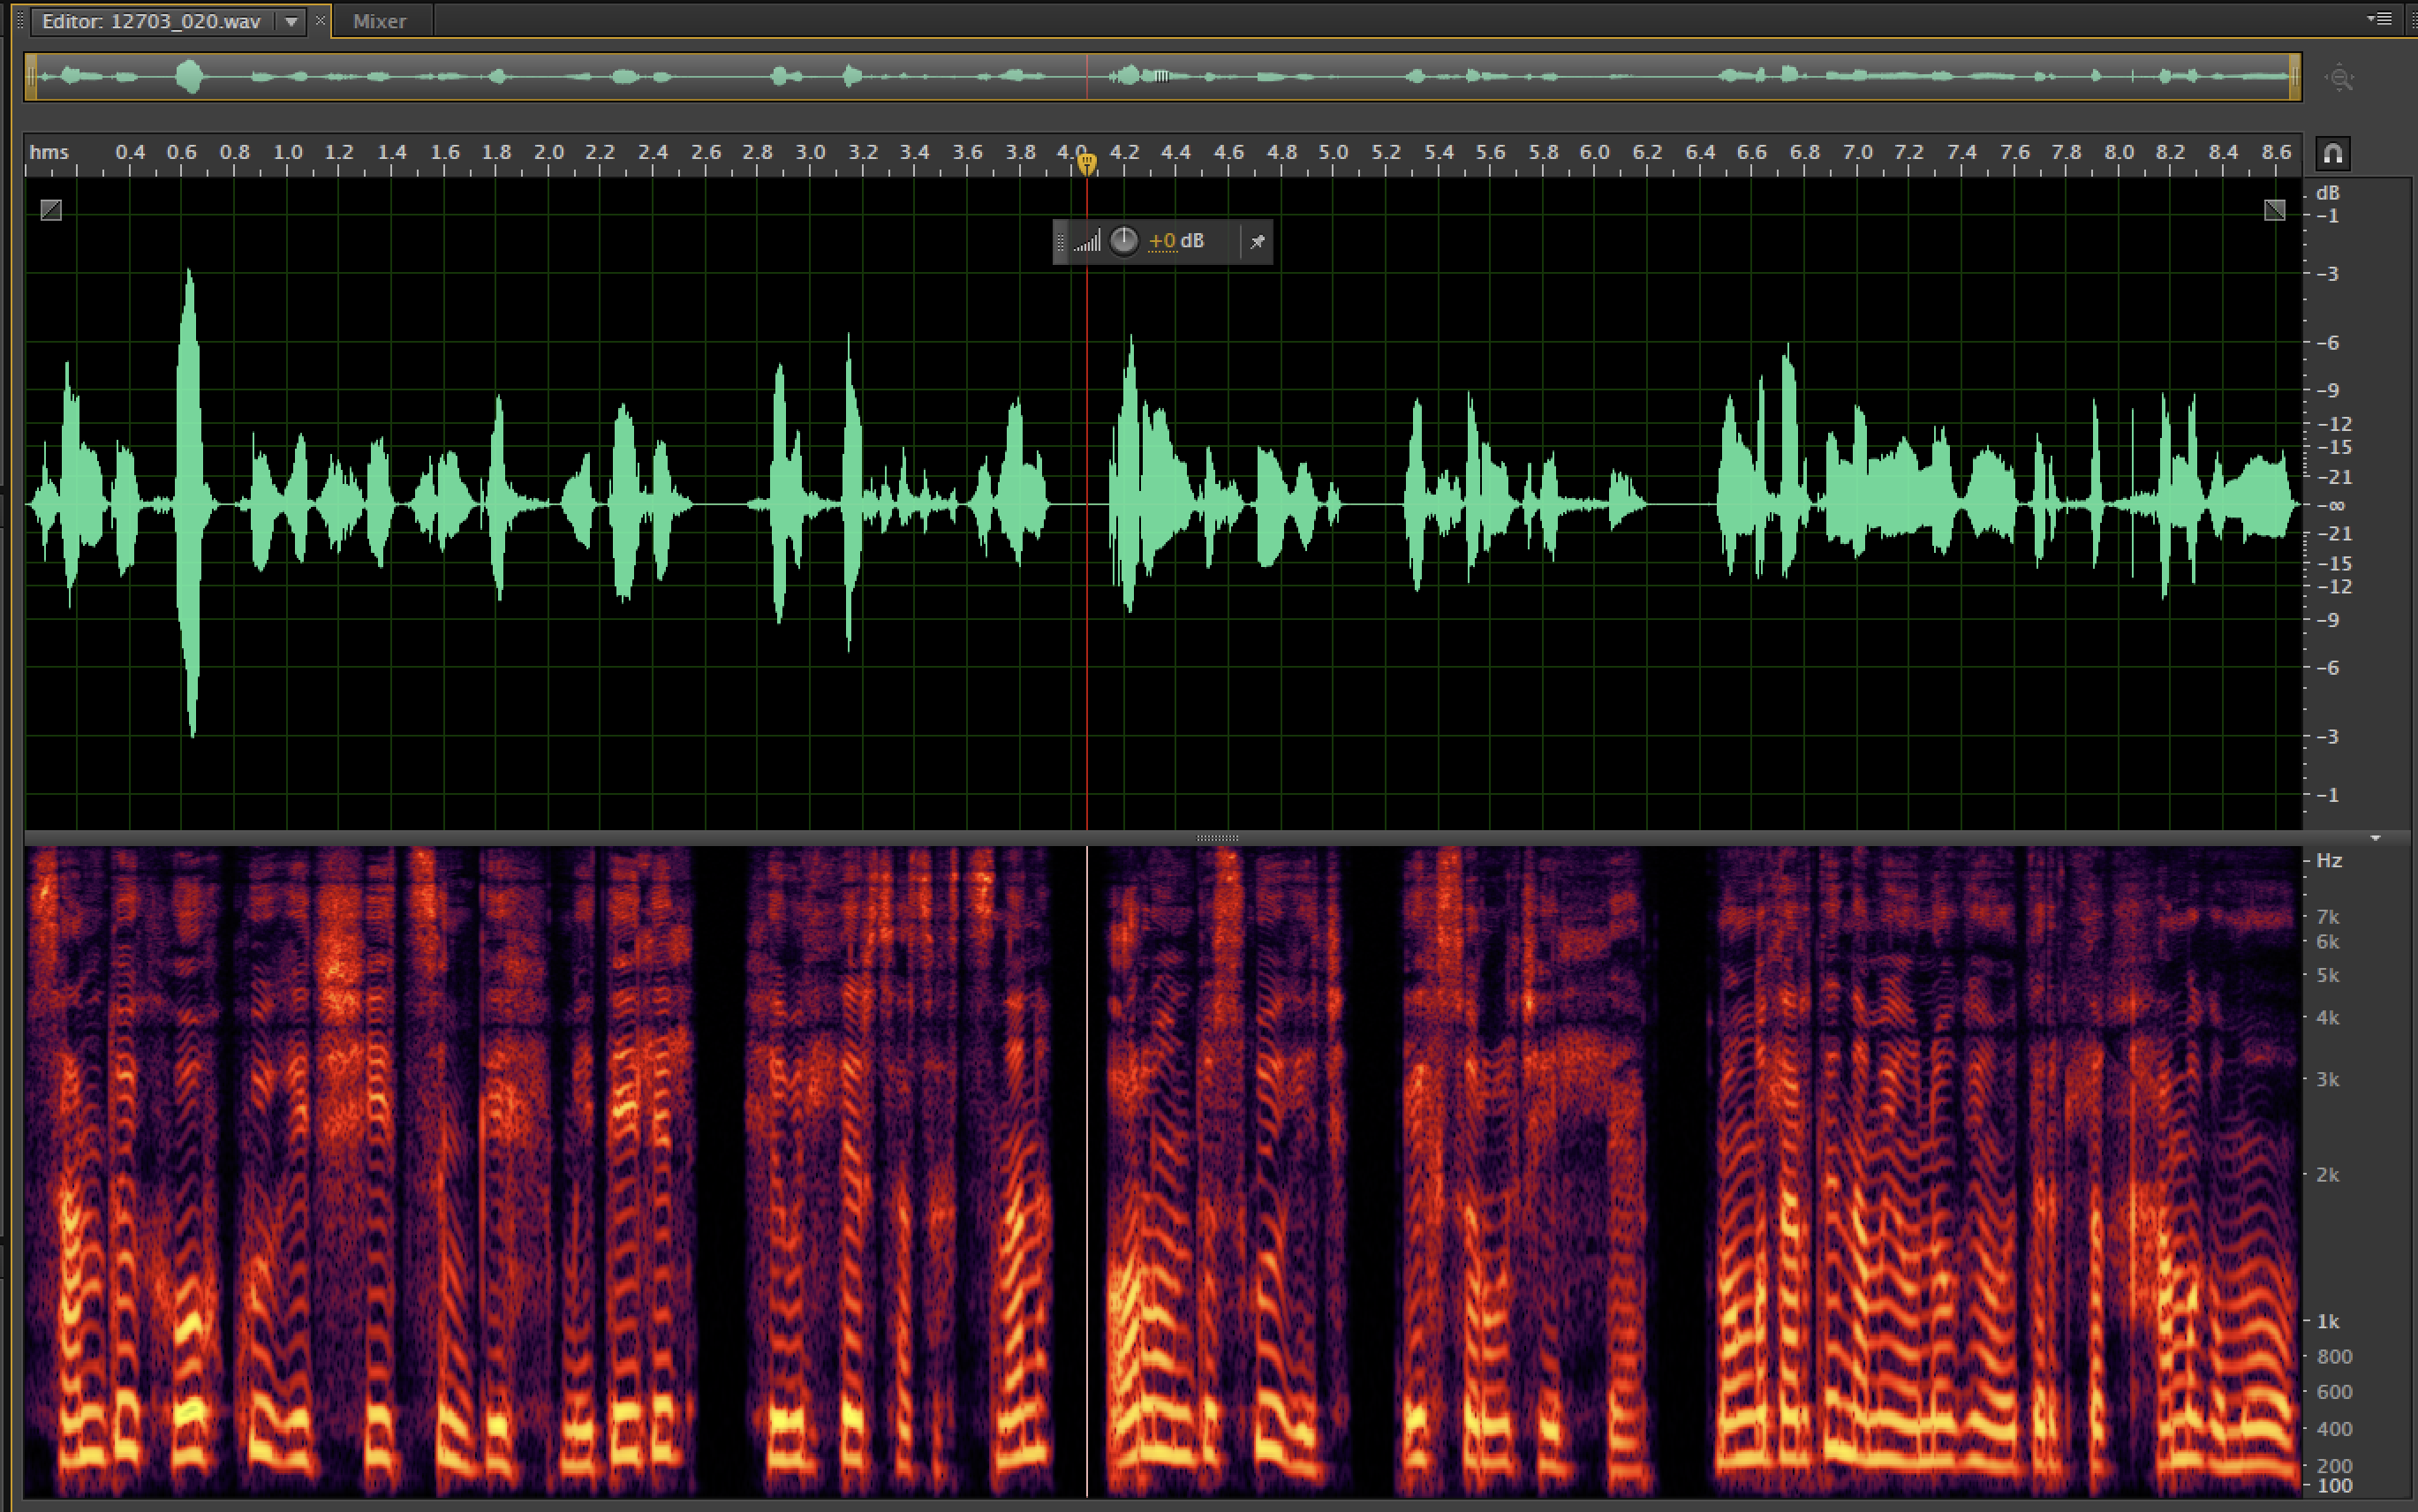Click the yellow playhead marker on the ruler
This screenshot has height=1512, width=2418.
click(x=1087, y=164)
